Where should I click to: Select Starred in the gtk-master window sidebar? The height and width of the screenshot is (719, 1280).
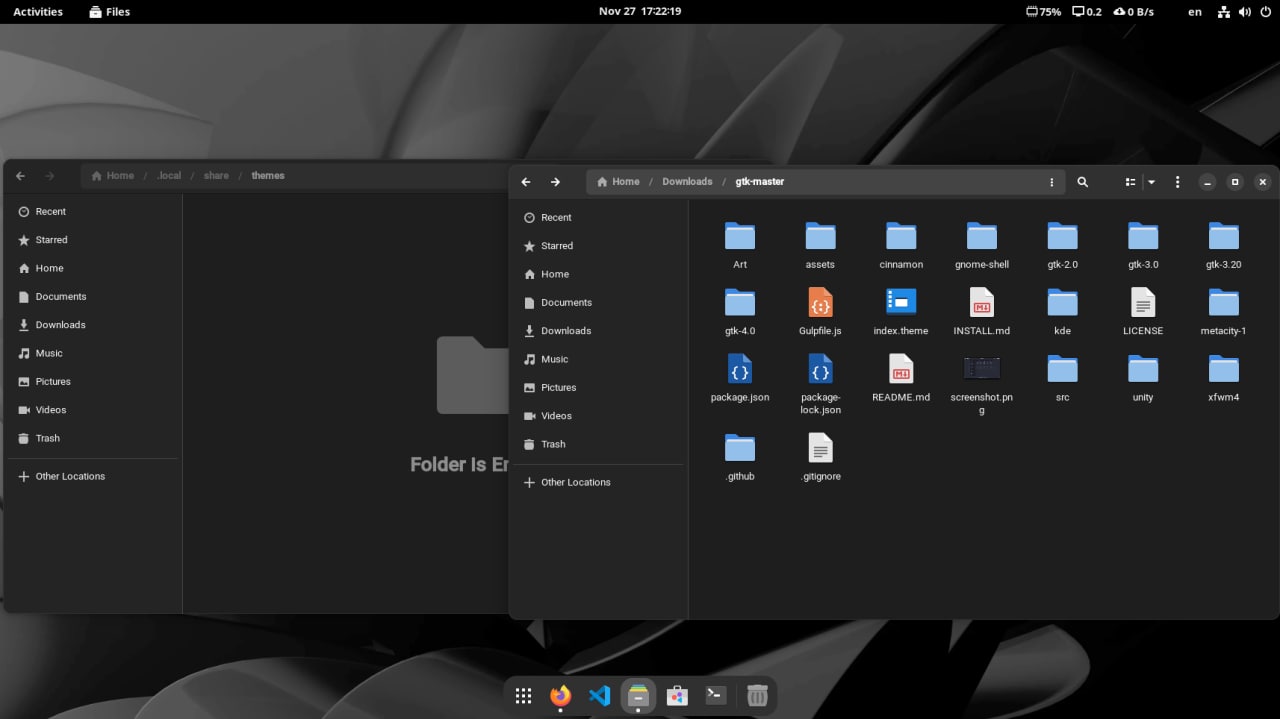pos(556,246)
